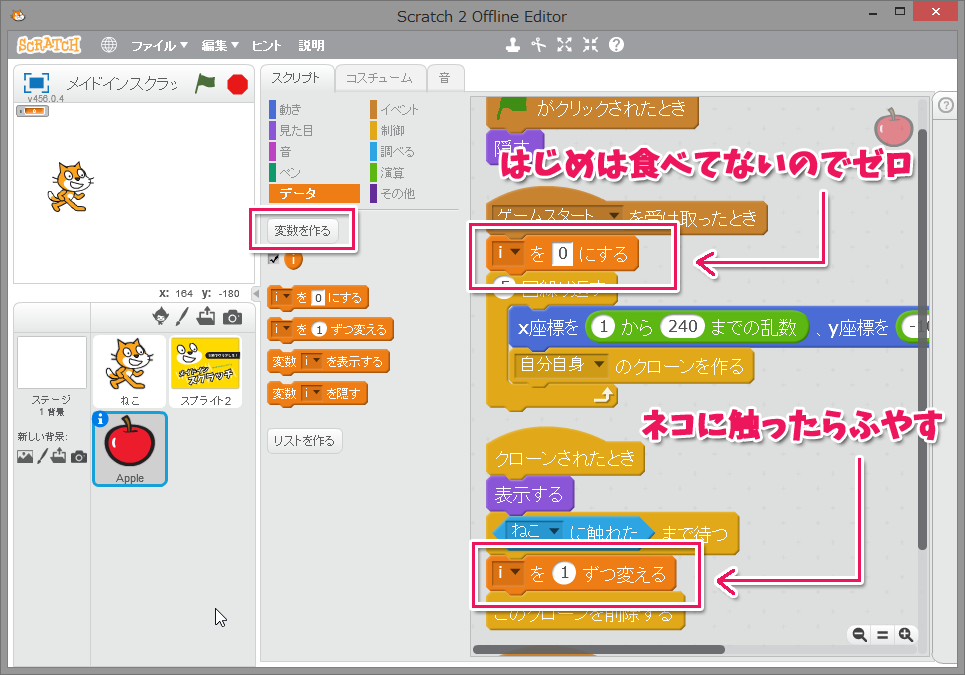Screen dimensions: 965x675
Task: Click value 0 field in script block
Action: tap(563, 254)
